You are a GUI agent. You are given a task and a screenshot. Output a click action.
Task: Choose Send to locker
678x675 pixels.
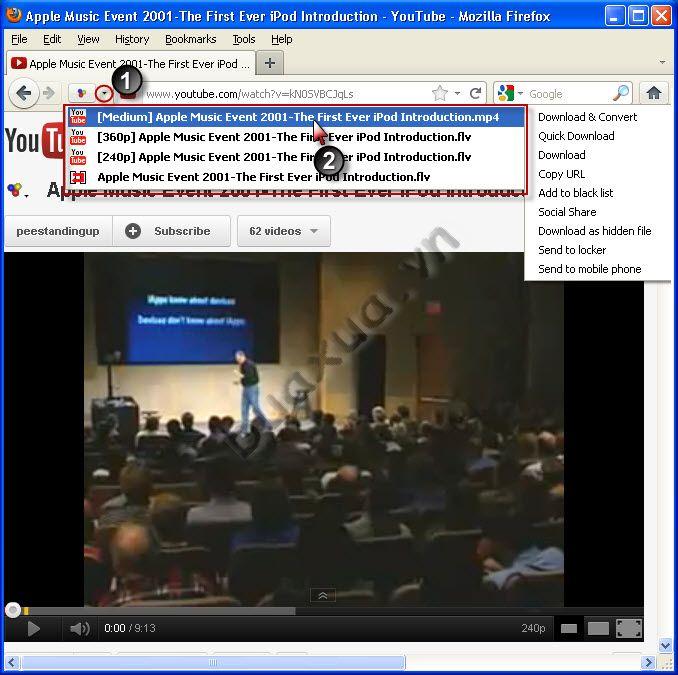tap(572, 250)
